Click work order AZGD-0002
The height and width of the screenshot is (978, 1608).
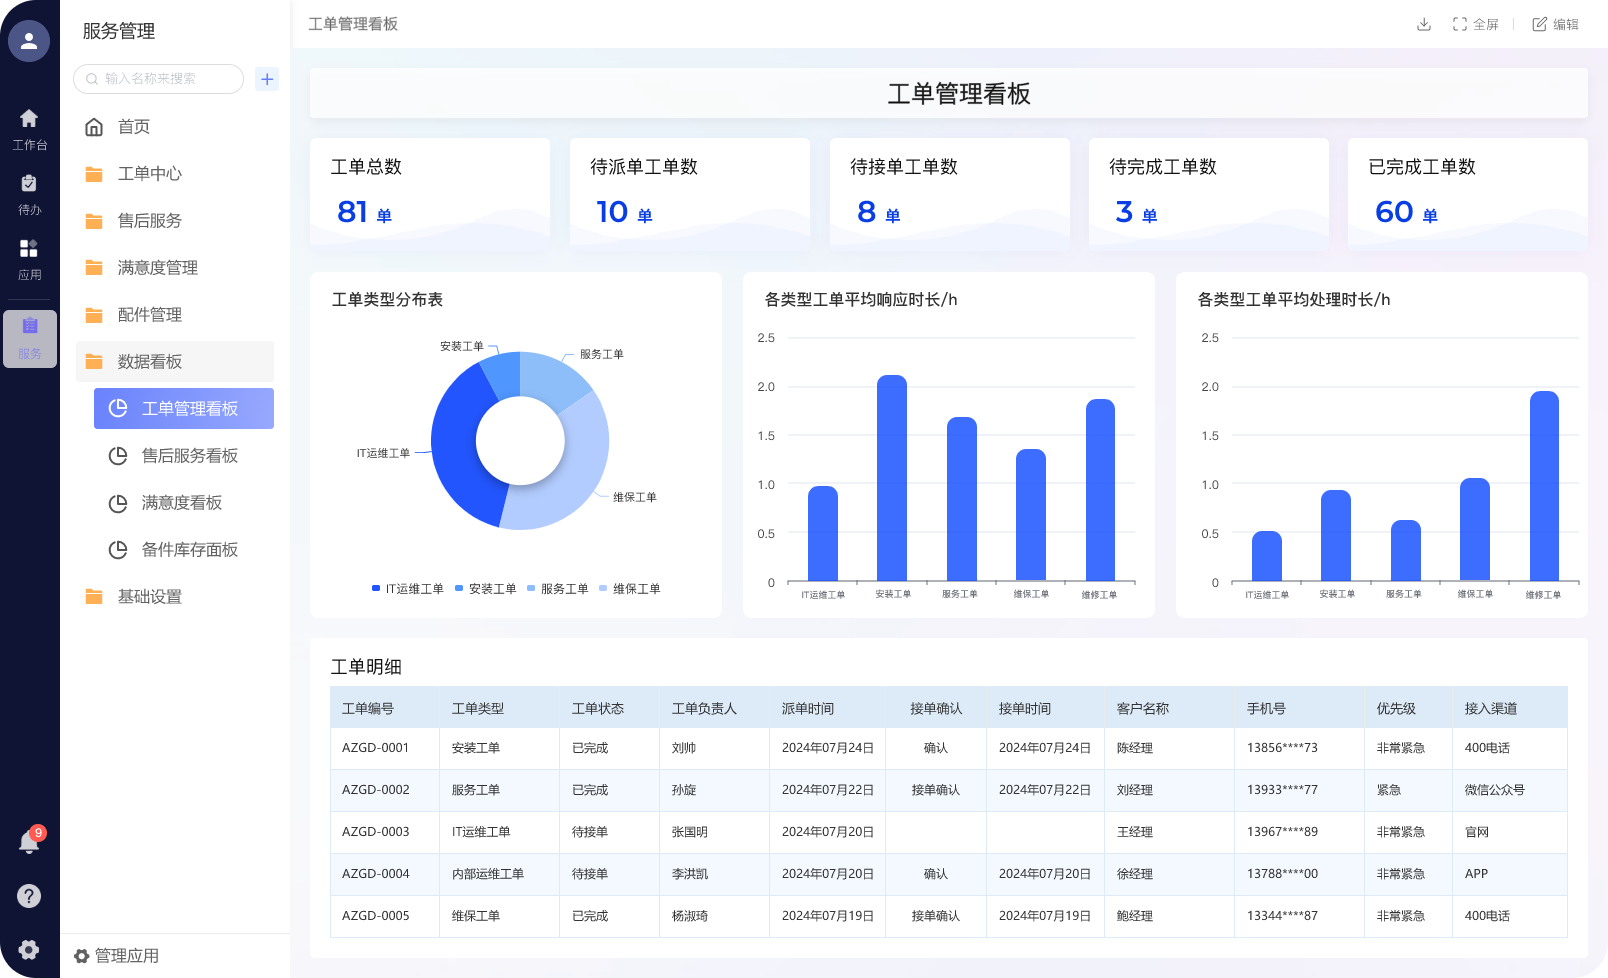click(x=375, y=790)
